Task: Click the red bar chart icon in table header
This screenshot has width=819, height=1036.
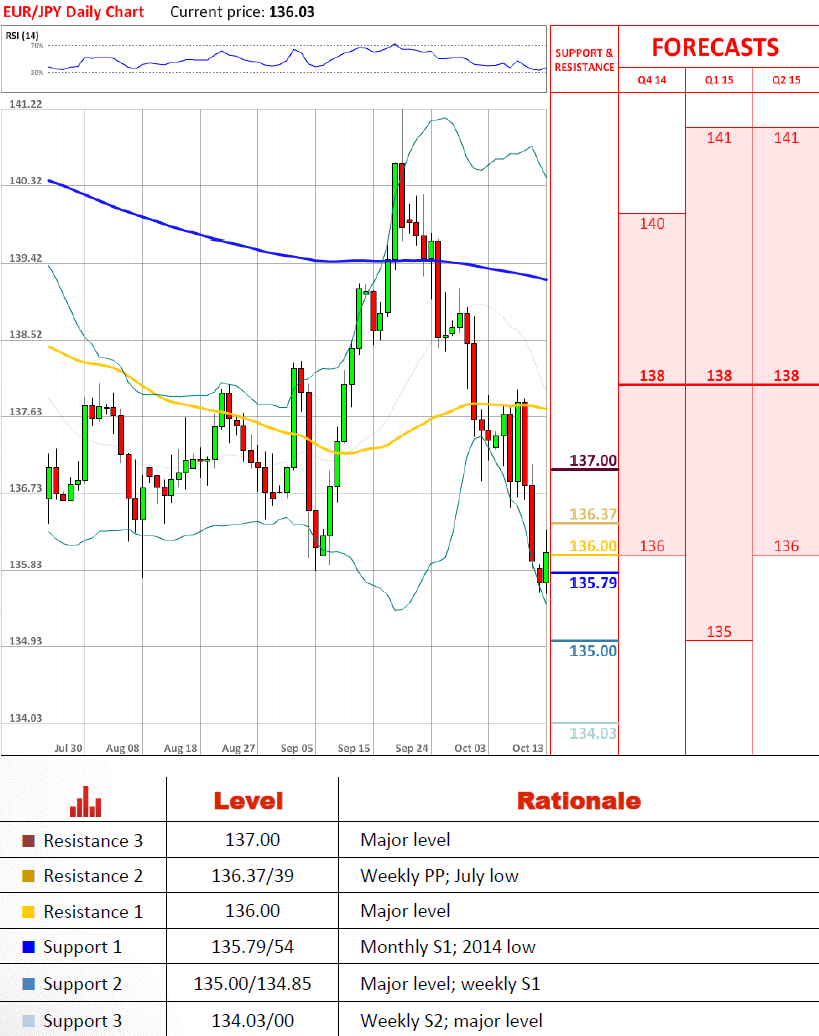Action: [x=86, y=801]
